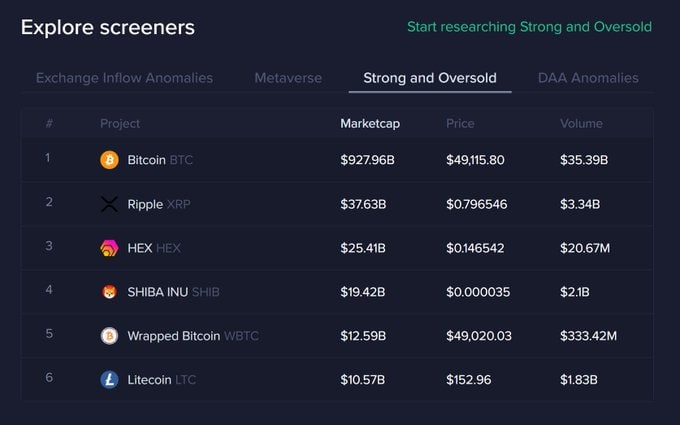Open the Litecoin LTC project name
Image resolution: width=680 pixels, height=425 pixels.
tap(162, 380)
